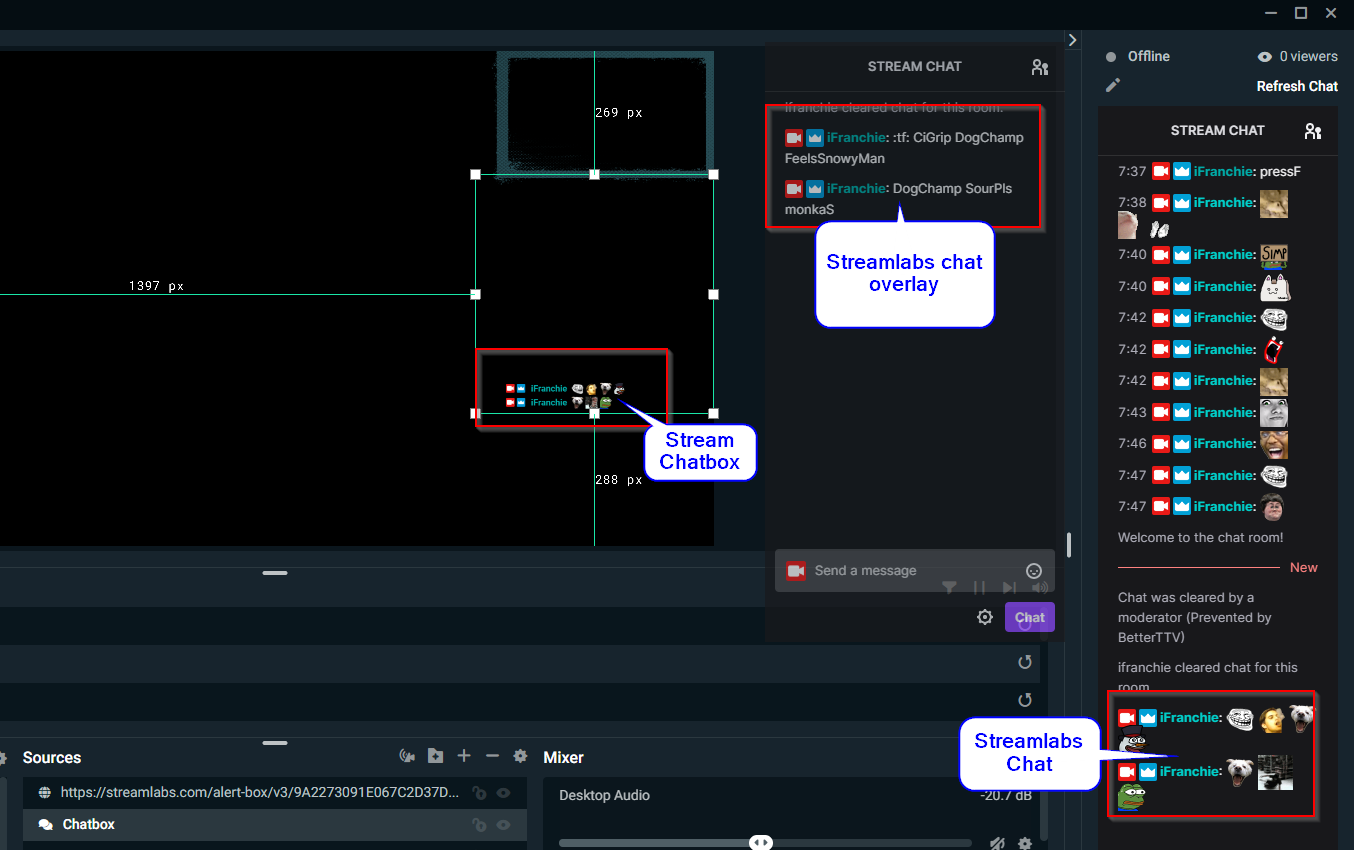This screenshot has width=1354, height=850.
Task: Open Desktop Audio advanced settings gear in Mixer
Action: pyautogui.click(x=1024, y=843)
